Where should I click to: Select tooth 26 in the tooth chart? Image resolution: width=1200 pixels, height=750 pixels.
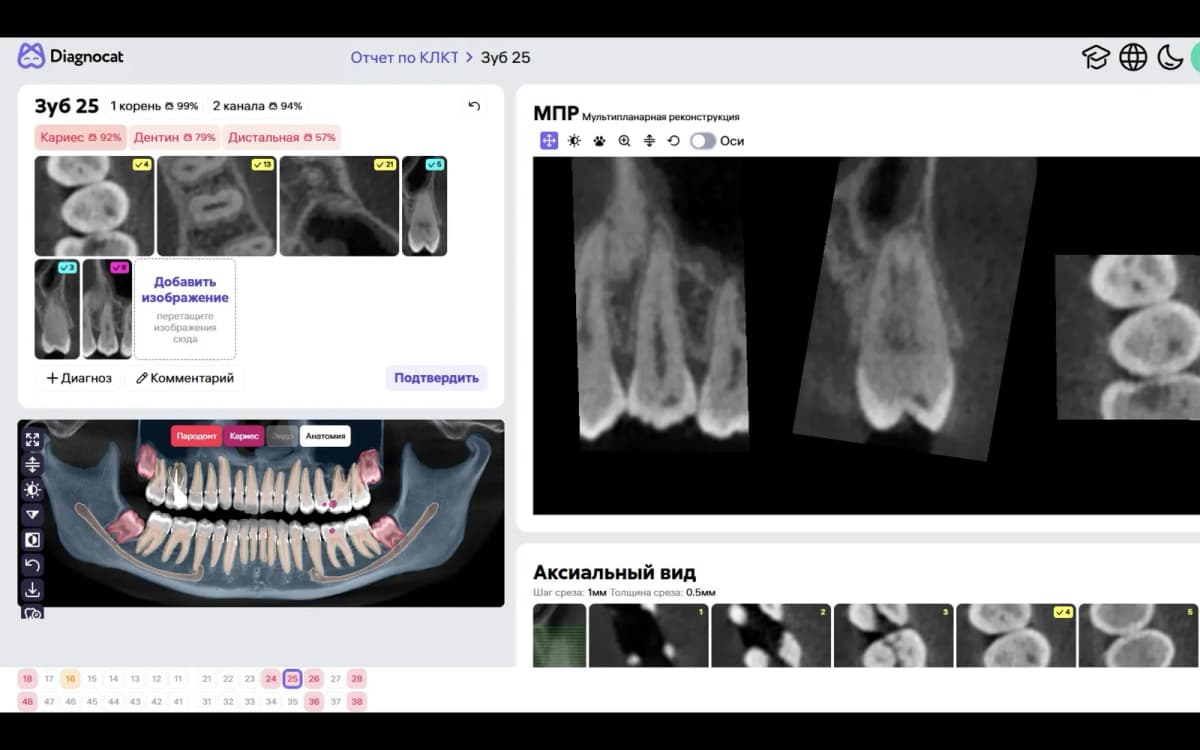pos(314,679)
